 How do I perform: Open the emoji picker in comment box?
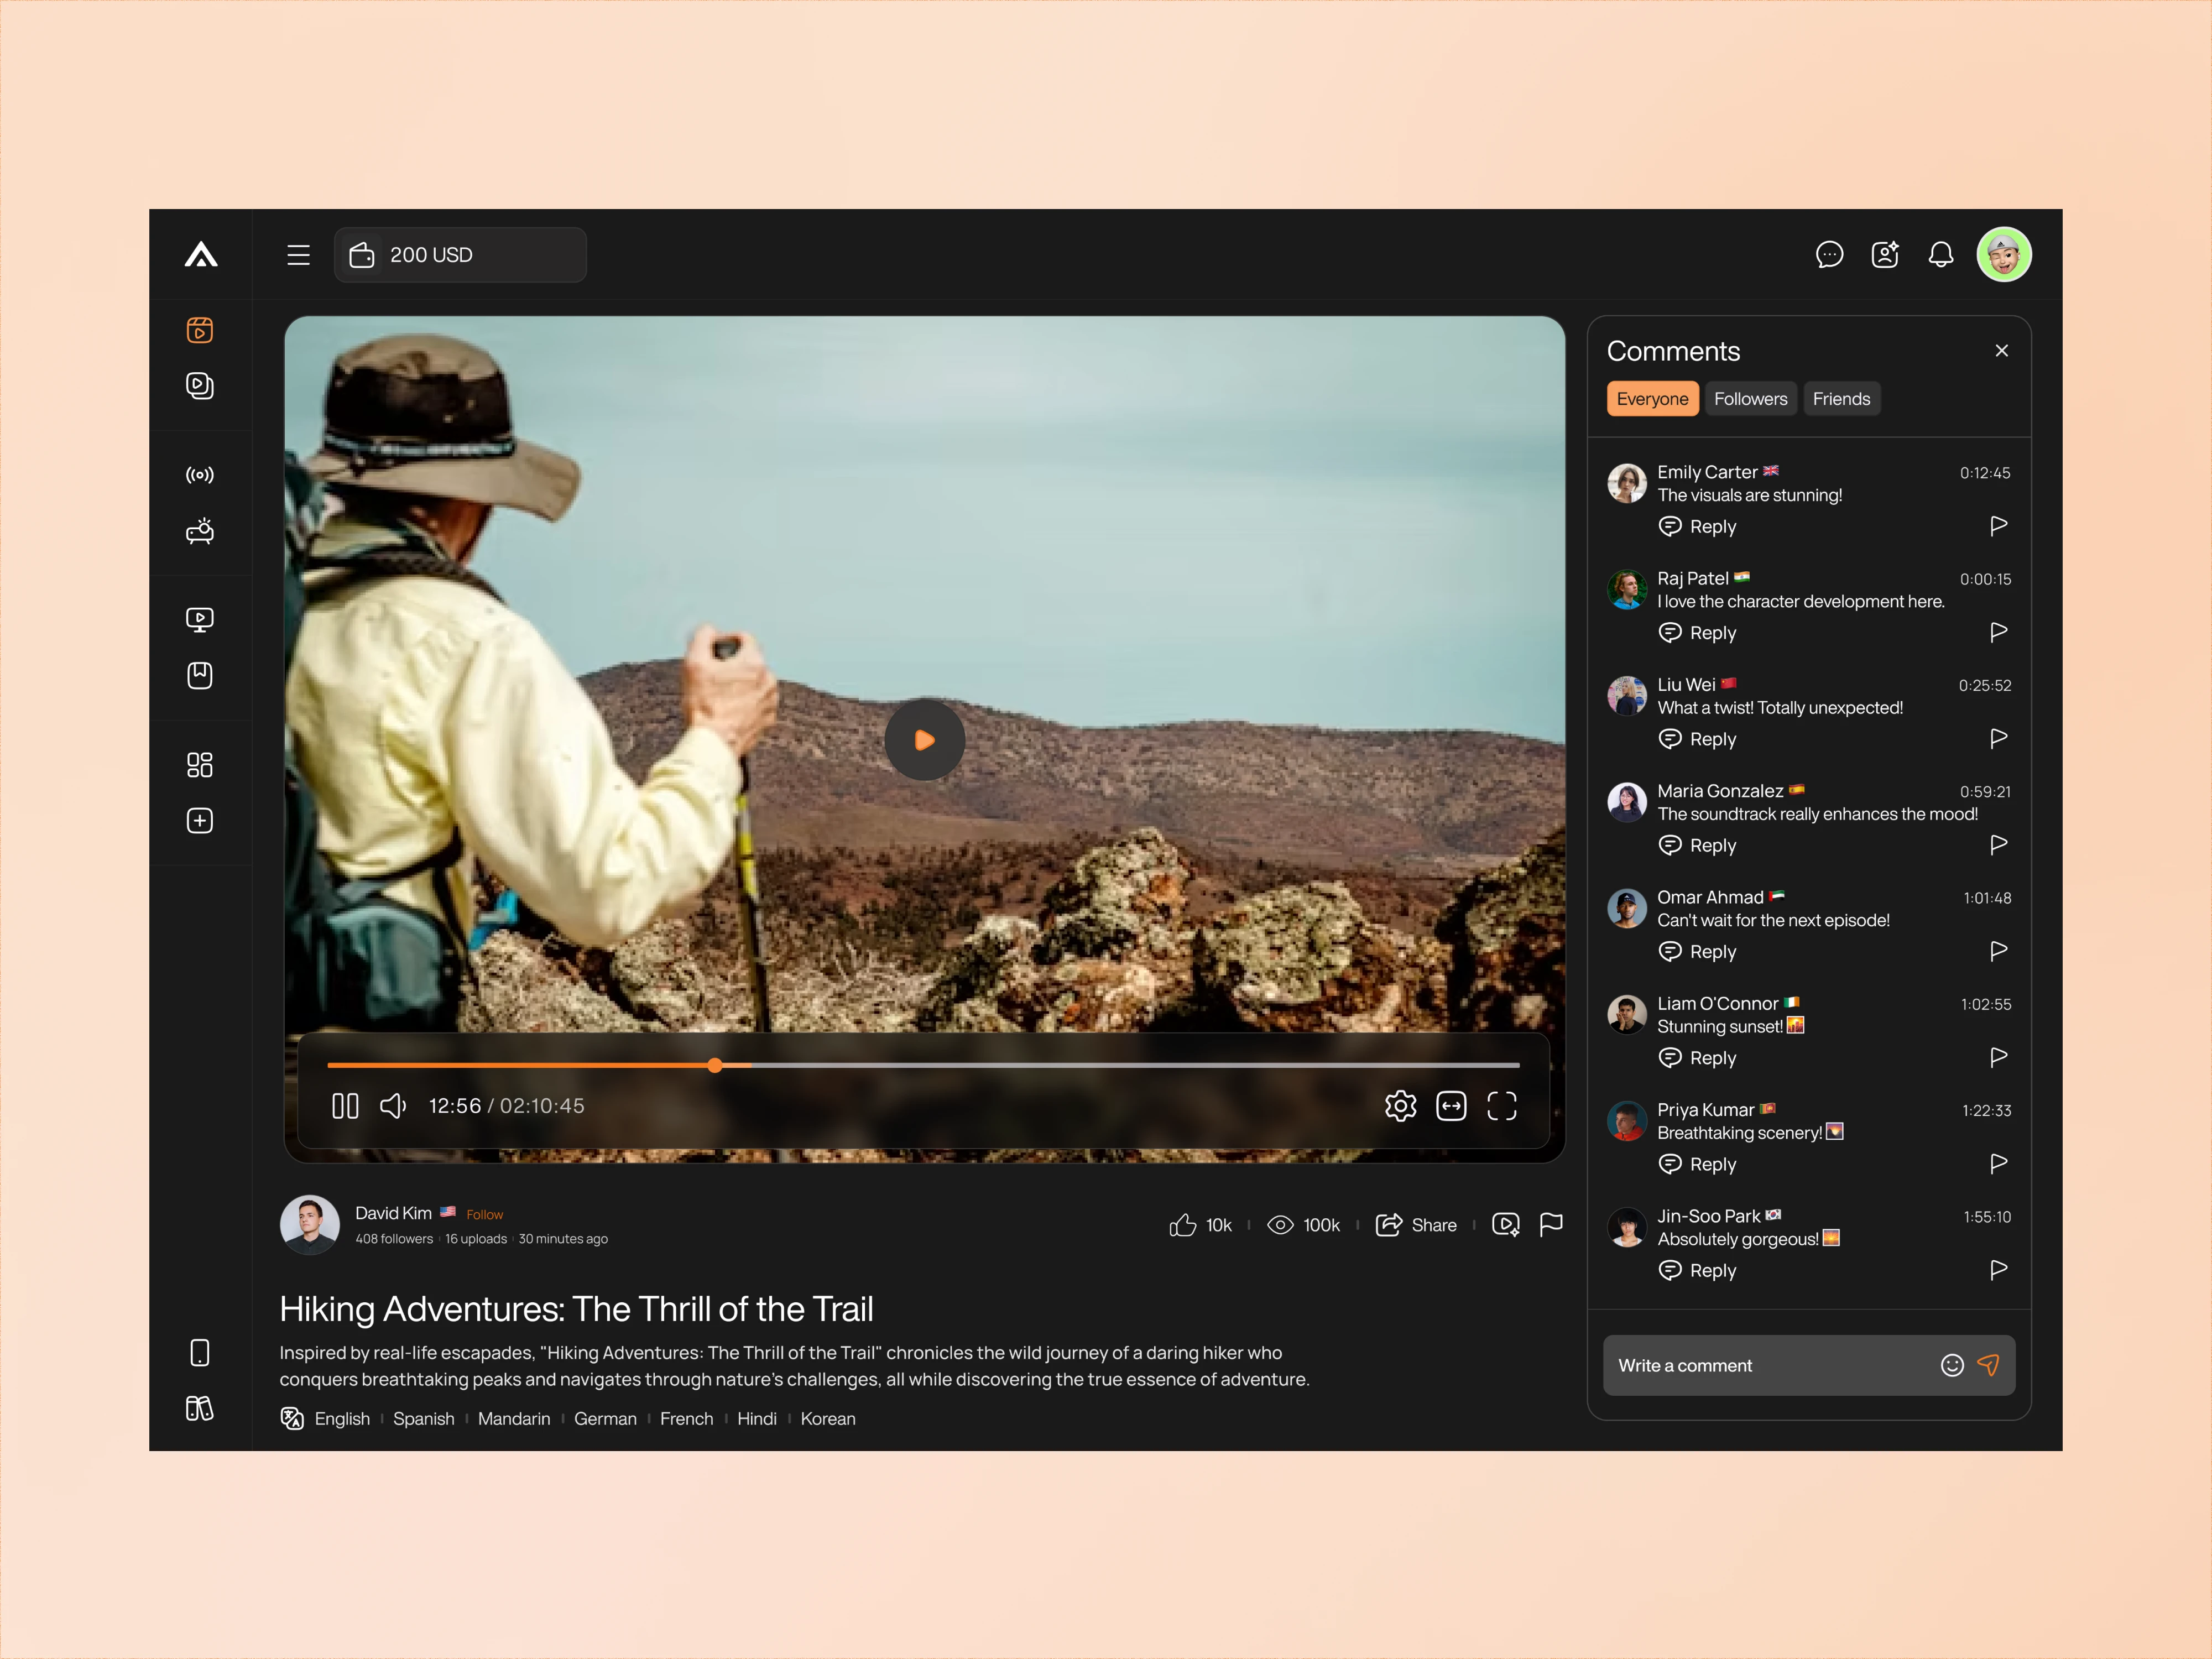pos(1952,1365)
